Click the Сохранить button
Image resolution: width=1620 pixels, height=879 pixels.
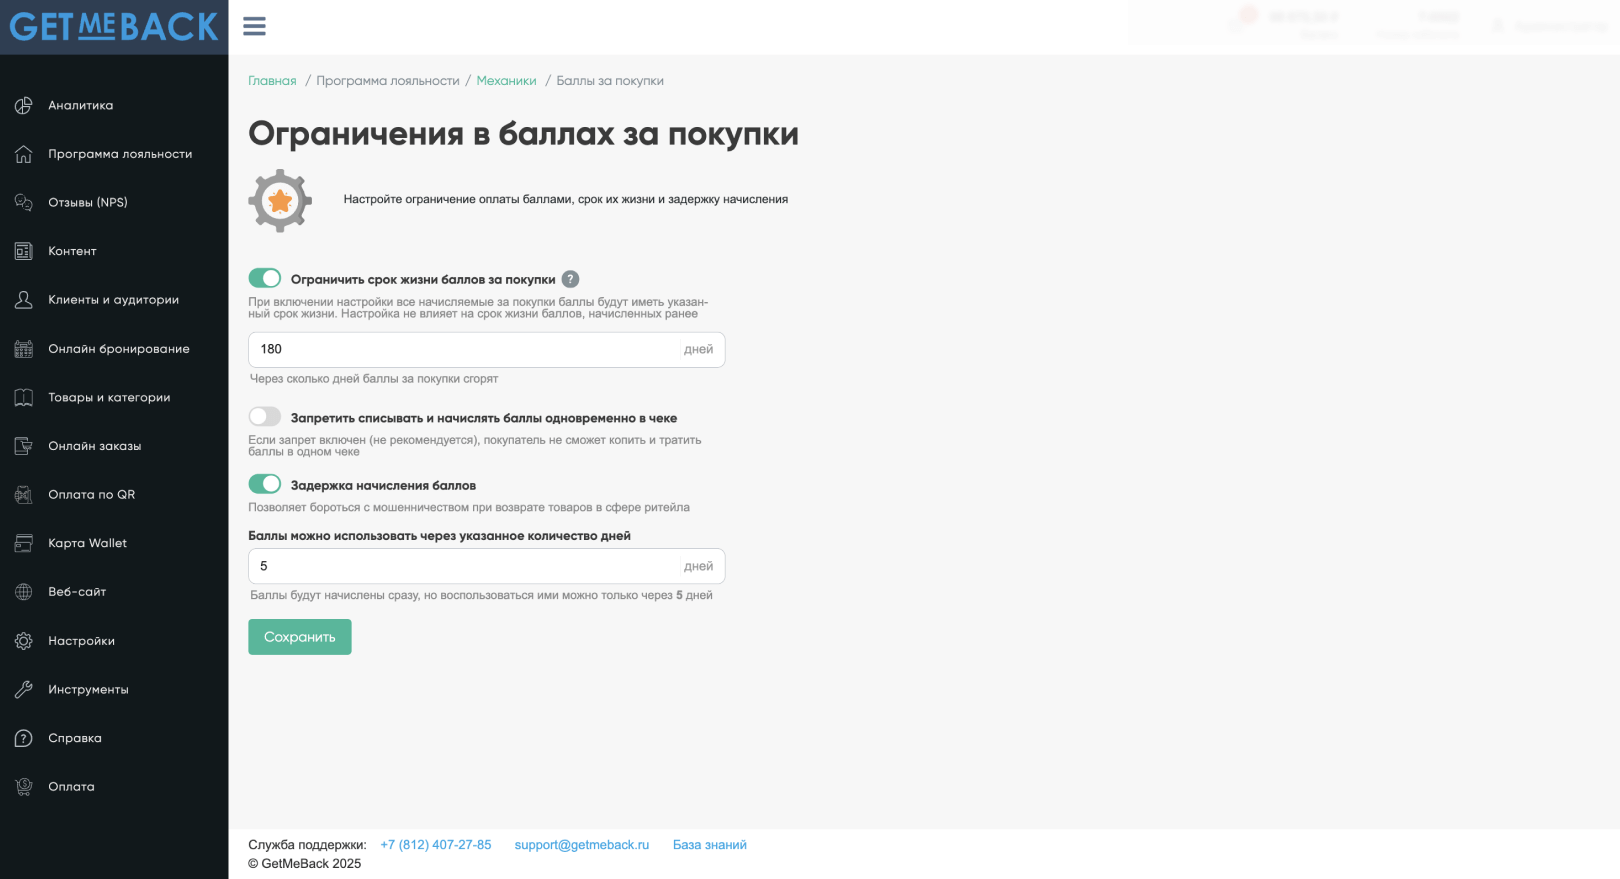point(300,637)
